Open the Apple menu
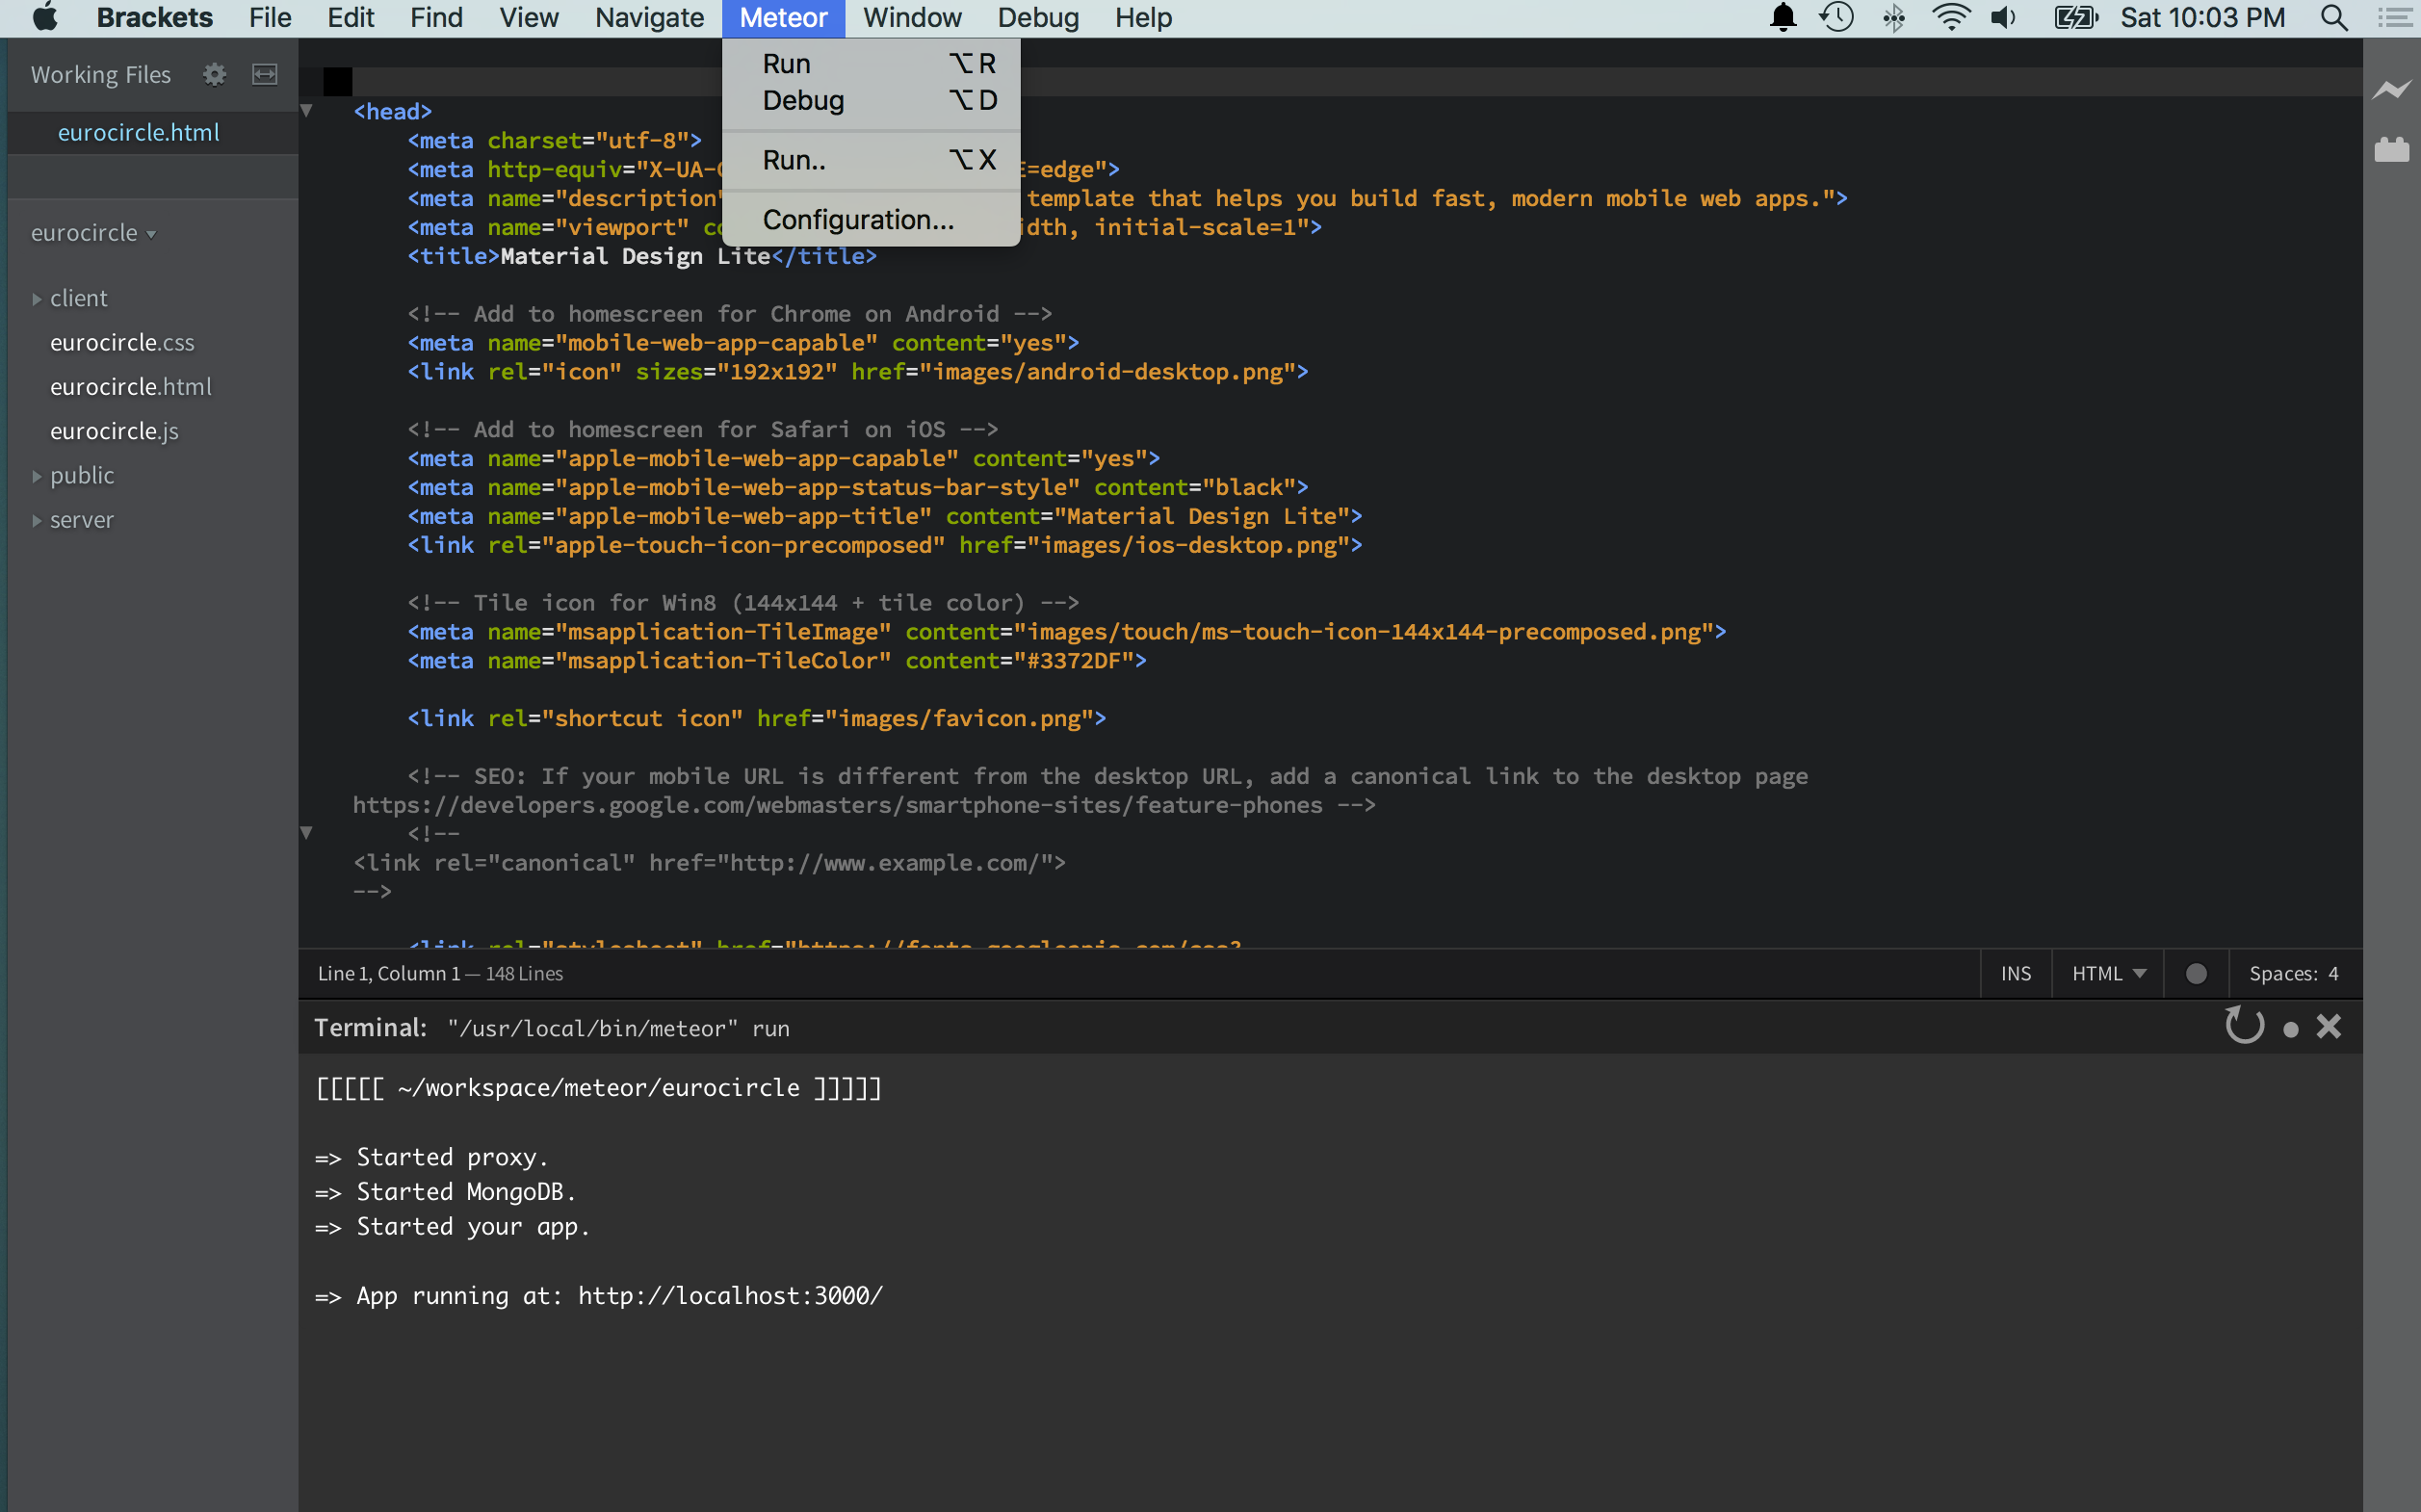 pos(45,18)
